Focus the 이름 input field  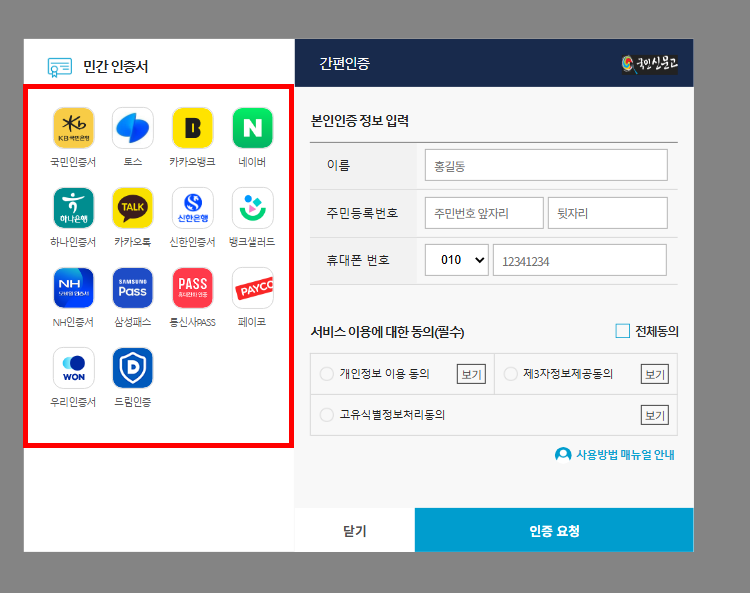pyautogui.click(x=546, y=165)
